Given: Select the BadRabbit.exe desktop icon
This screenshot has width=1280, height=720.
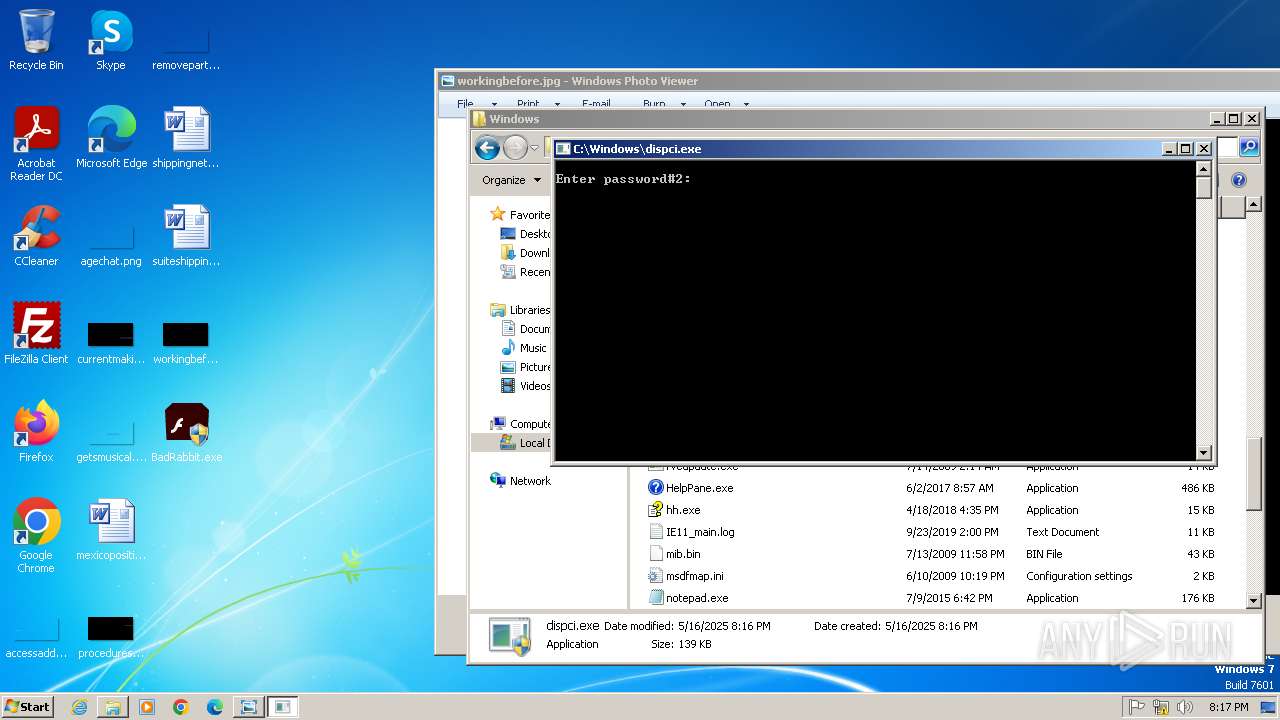Looking at the screenshot, I should [x=186, y=432].
